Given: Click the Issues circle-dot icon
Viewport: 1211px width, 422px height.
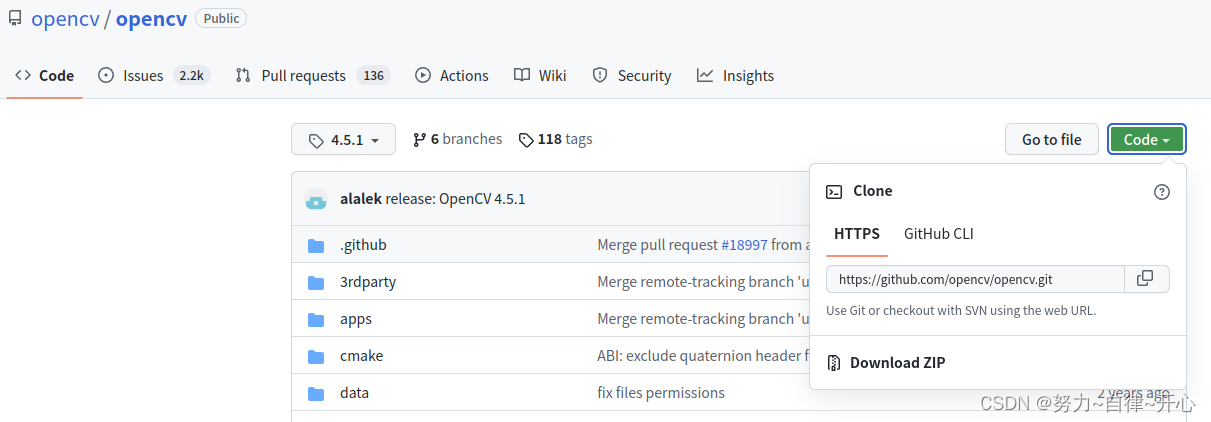Looking at the screenshot, I should coord(106,75).
